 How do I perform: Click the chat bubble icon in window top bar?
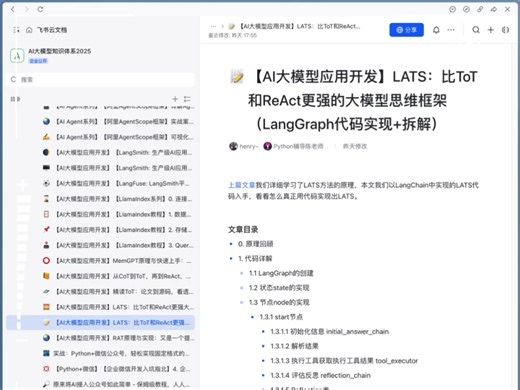coord(452,9)
